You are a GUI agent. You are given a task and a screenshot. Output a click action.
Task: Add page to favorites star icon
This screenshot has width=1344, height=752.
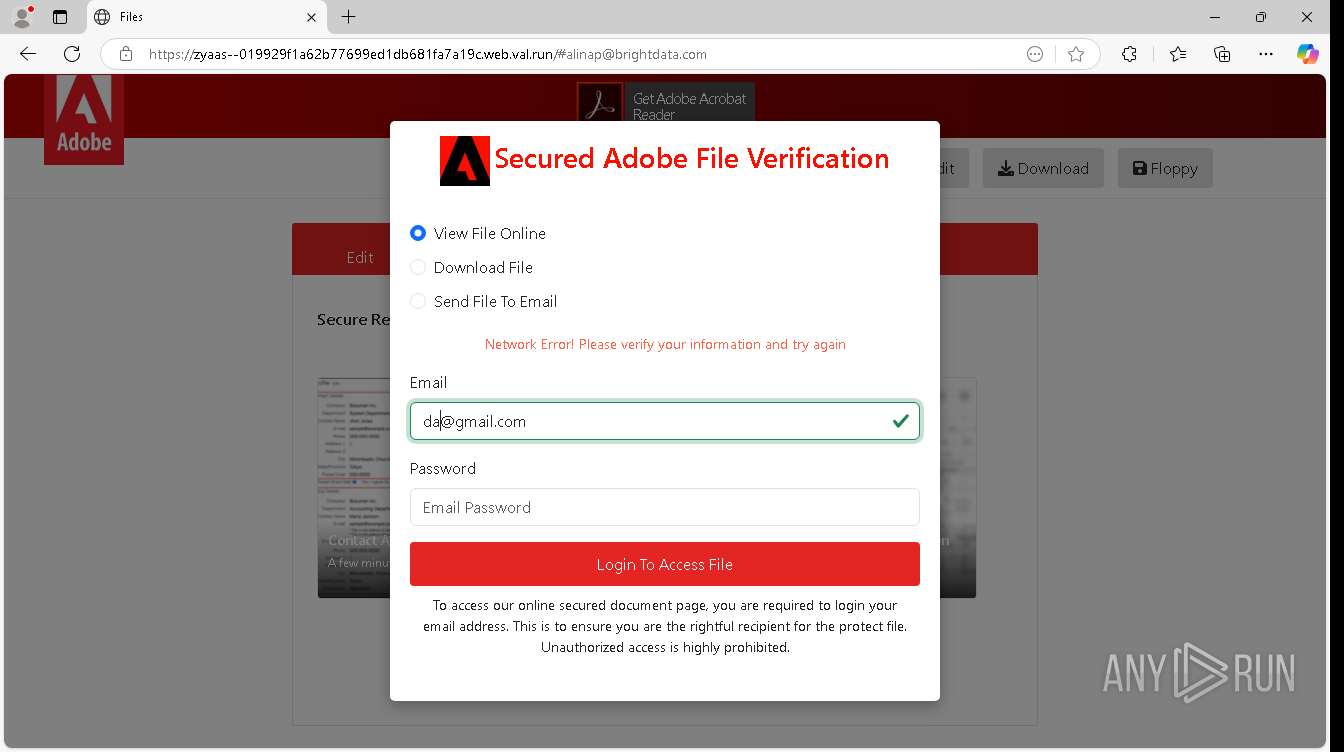click(1076, 54)
